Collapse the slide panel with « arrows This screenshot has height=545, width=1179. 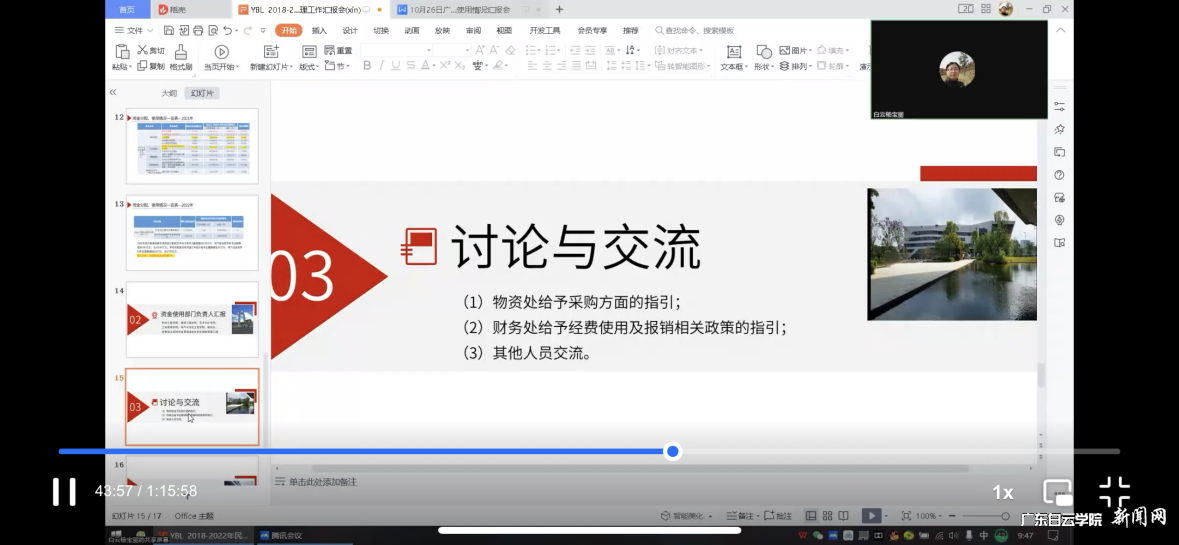click(x=113, y=92)
